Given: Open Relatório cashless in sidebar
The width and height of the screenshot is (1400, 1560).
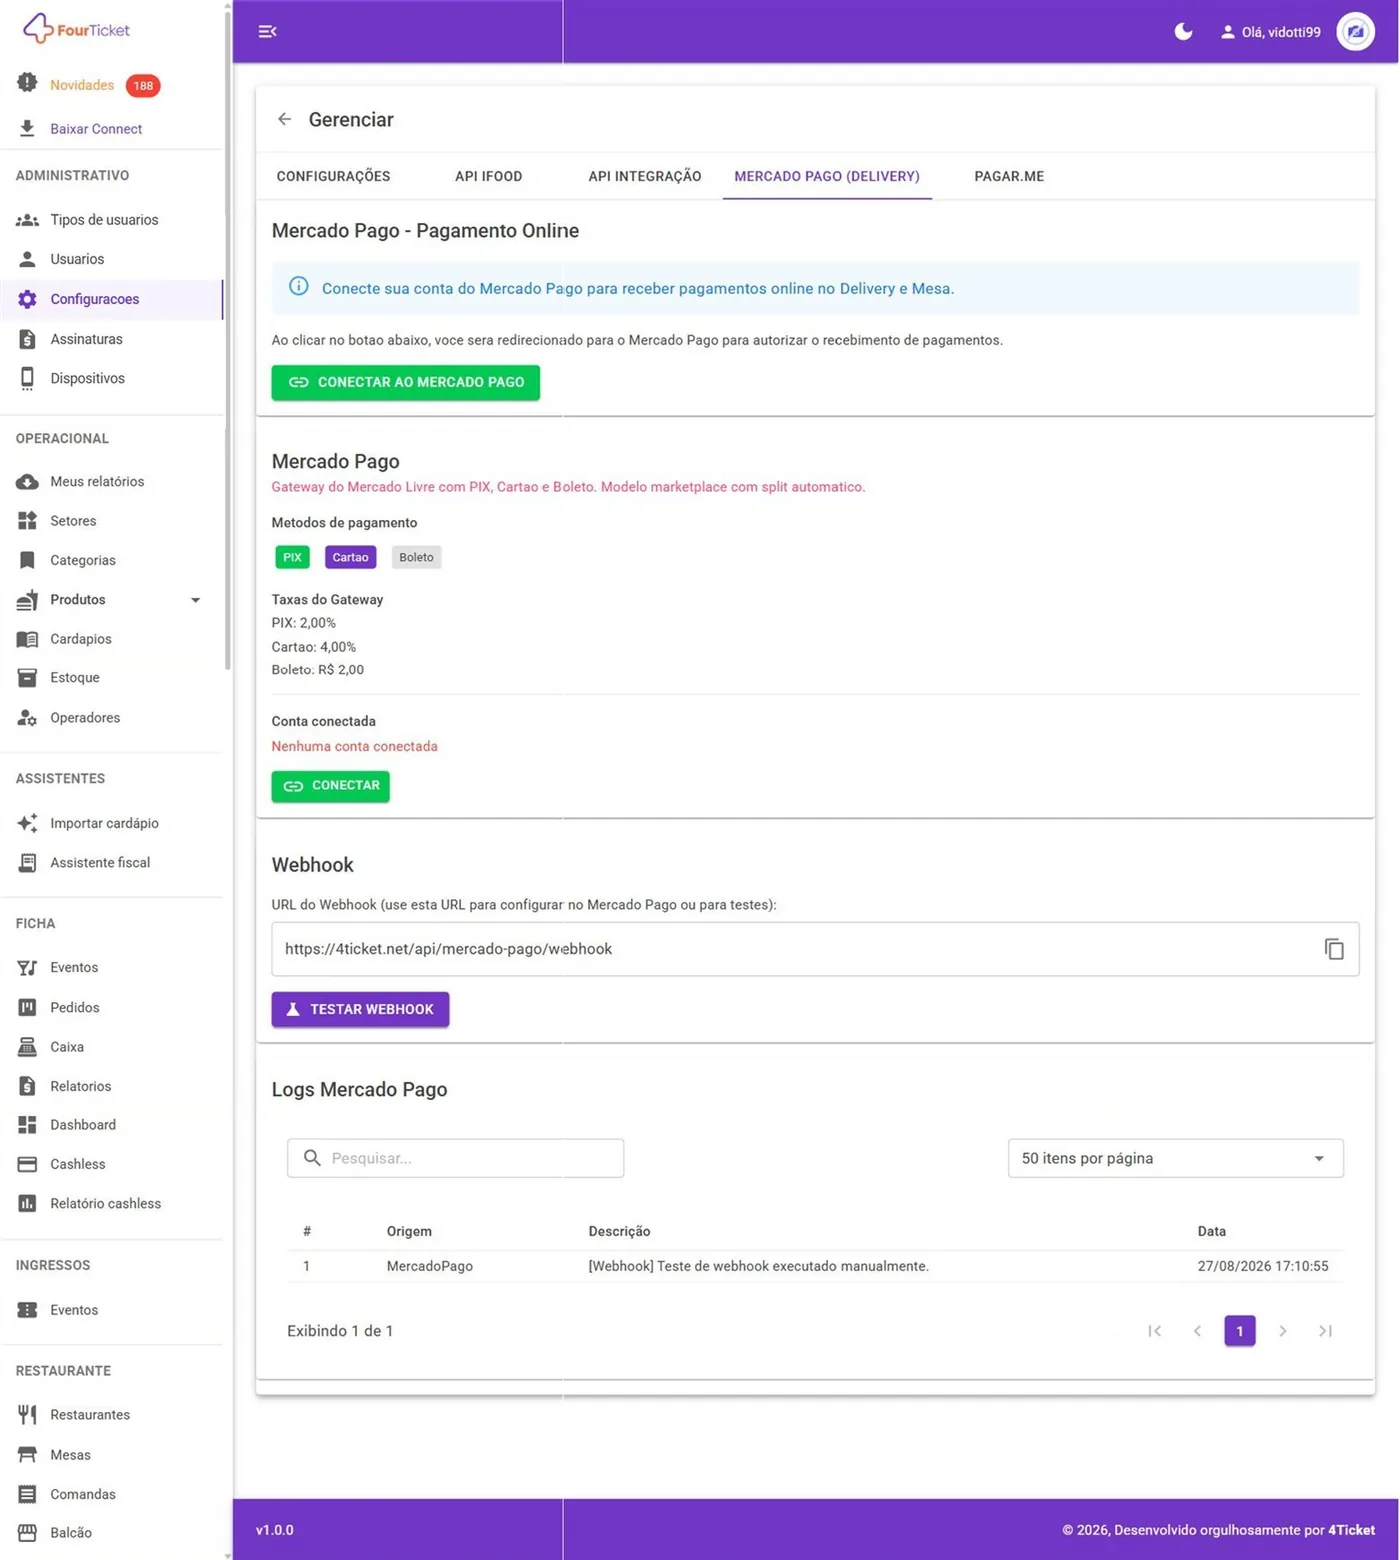Looking at the screenshot, I should coord(105,1204).
